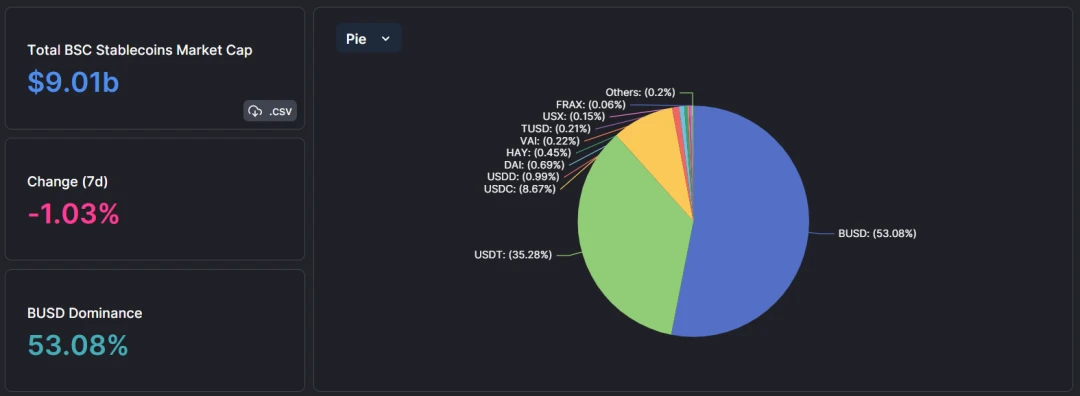The image size is (1080, 396).
Task: Download the .csv data file
Action: [270, 111]
